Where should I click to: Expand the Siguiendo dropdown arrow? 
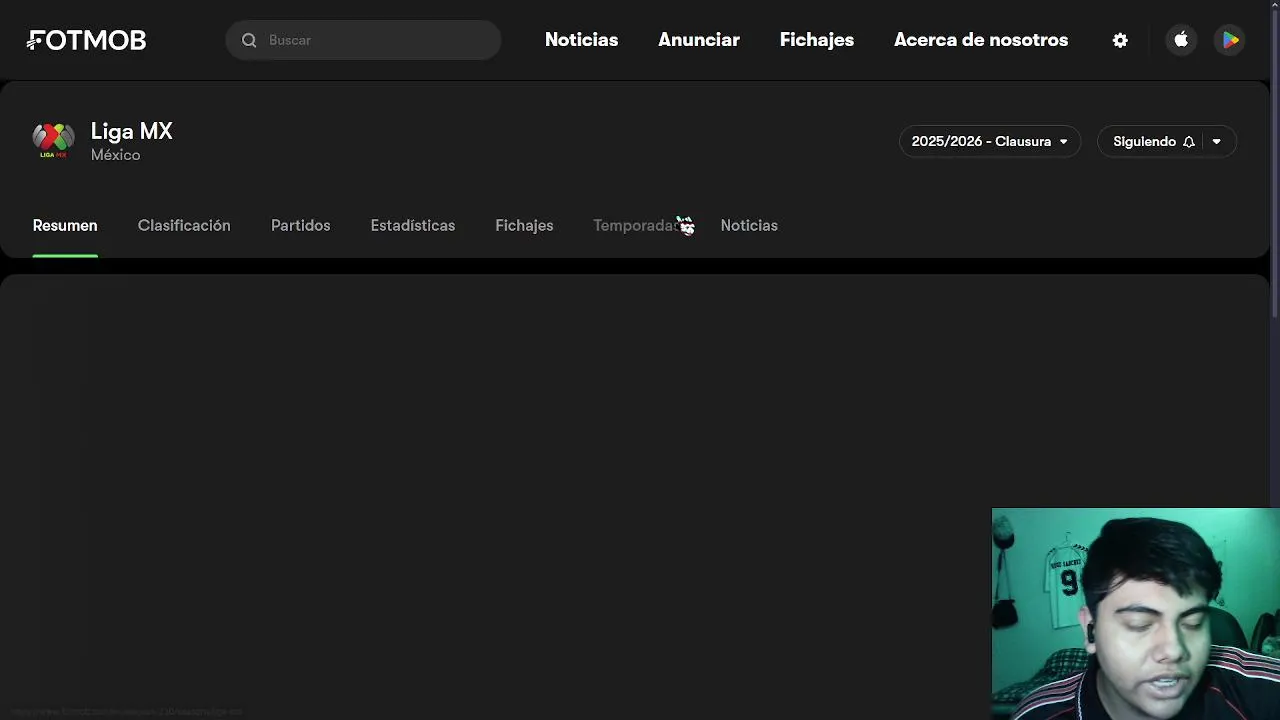1217,142
